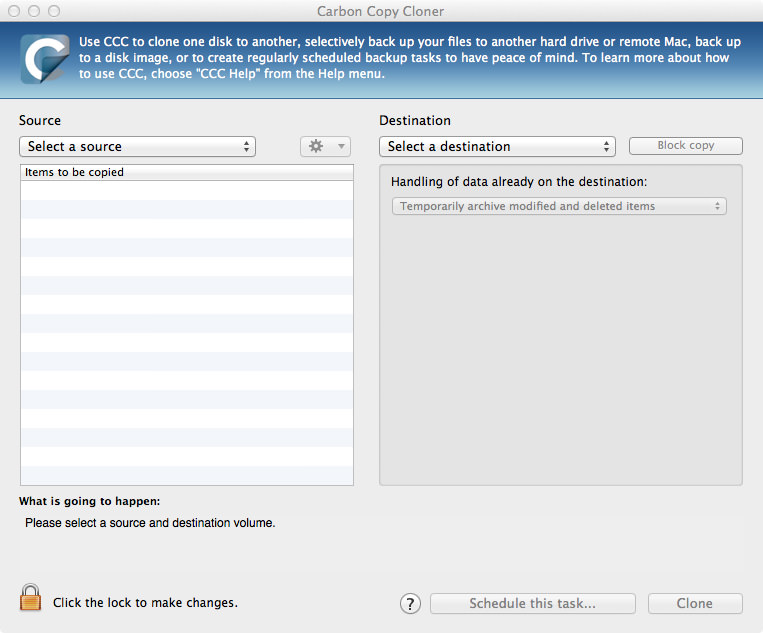Open the gear options menu
This screenshot has height=633, width=763.
point(325,146)
